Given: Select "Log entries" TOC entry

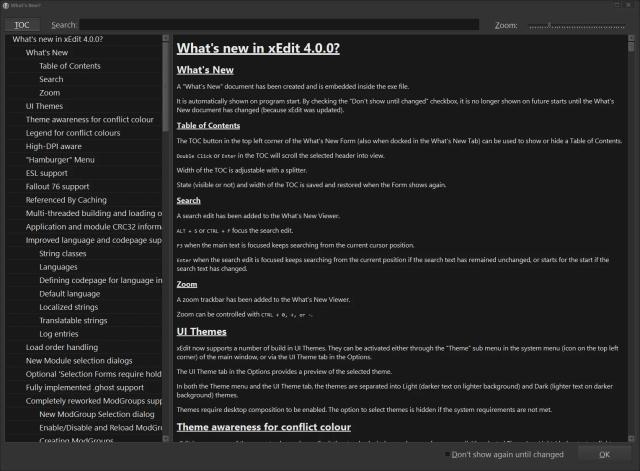Looking at the screenshot, I should coord(59,334).
